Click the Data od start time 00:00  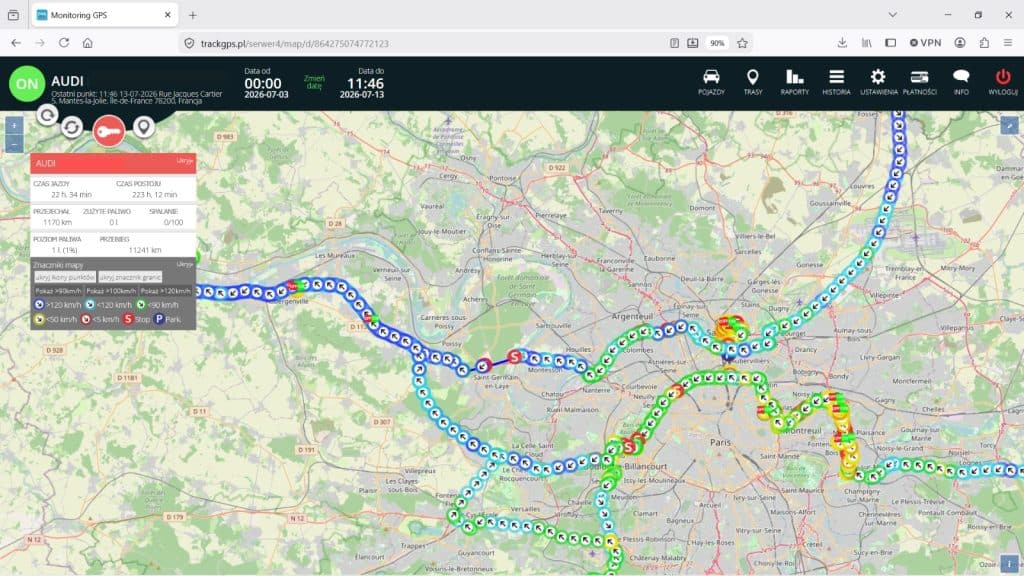tap(263, 84)
